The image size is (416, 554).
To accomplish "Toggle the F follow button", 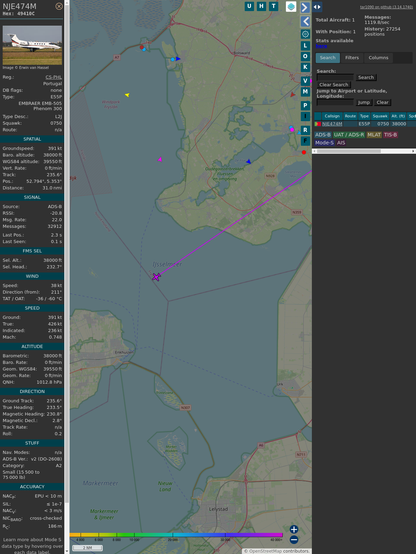I will click(x=305, y=141).
